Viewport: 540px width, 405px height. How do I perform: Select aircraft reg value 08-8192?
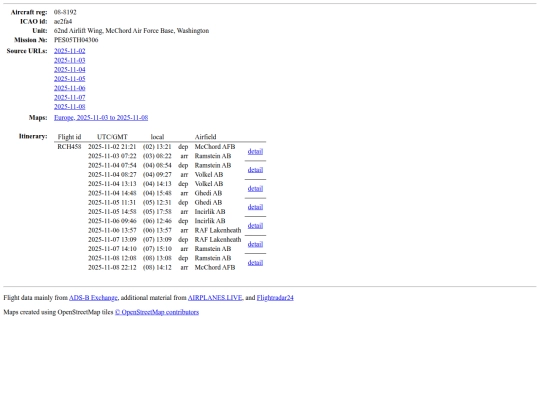coord(65,12)
